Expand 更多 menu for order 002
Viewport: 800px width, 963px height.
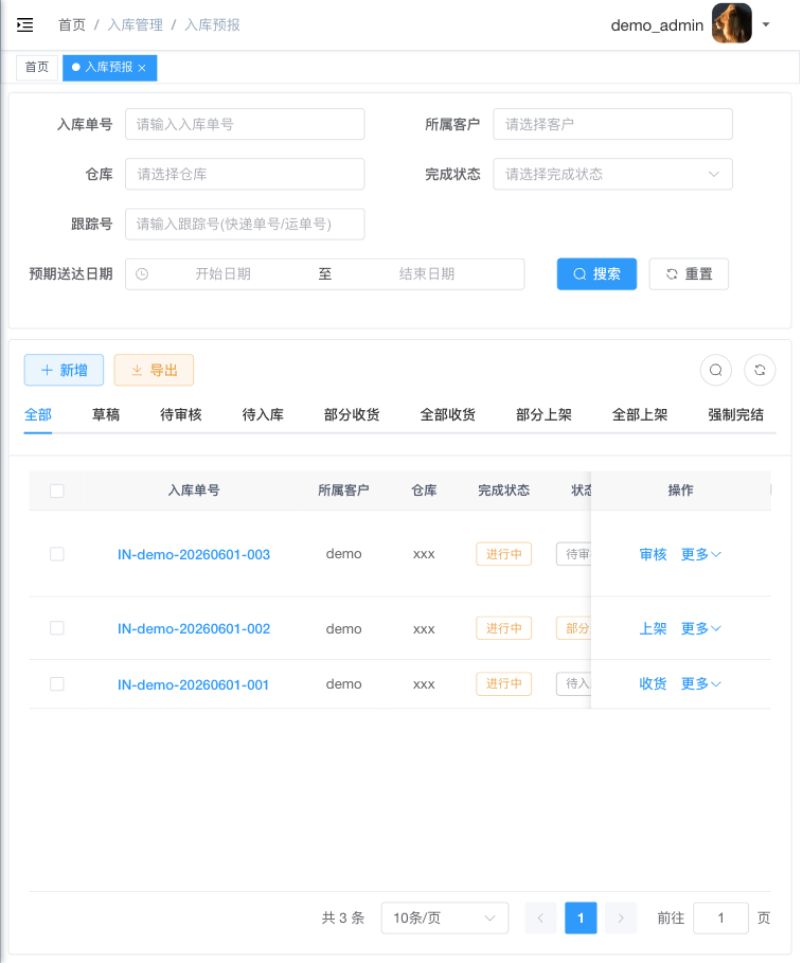[x=701, y=629]
